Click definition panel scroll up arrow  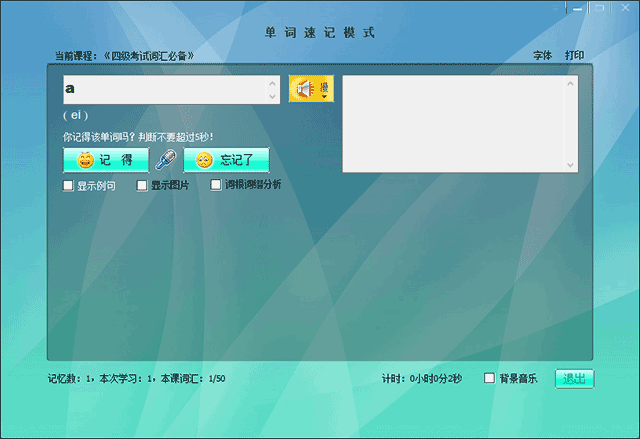pyautogui.click(x=570, y=84)
